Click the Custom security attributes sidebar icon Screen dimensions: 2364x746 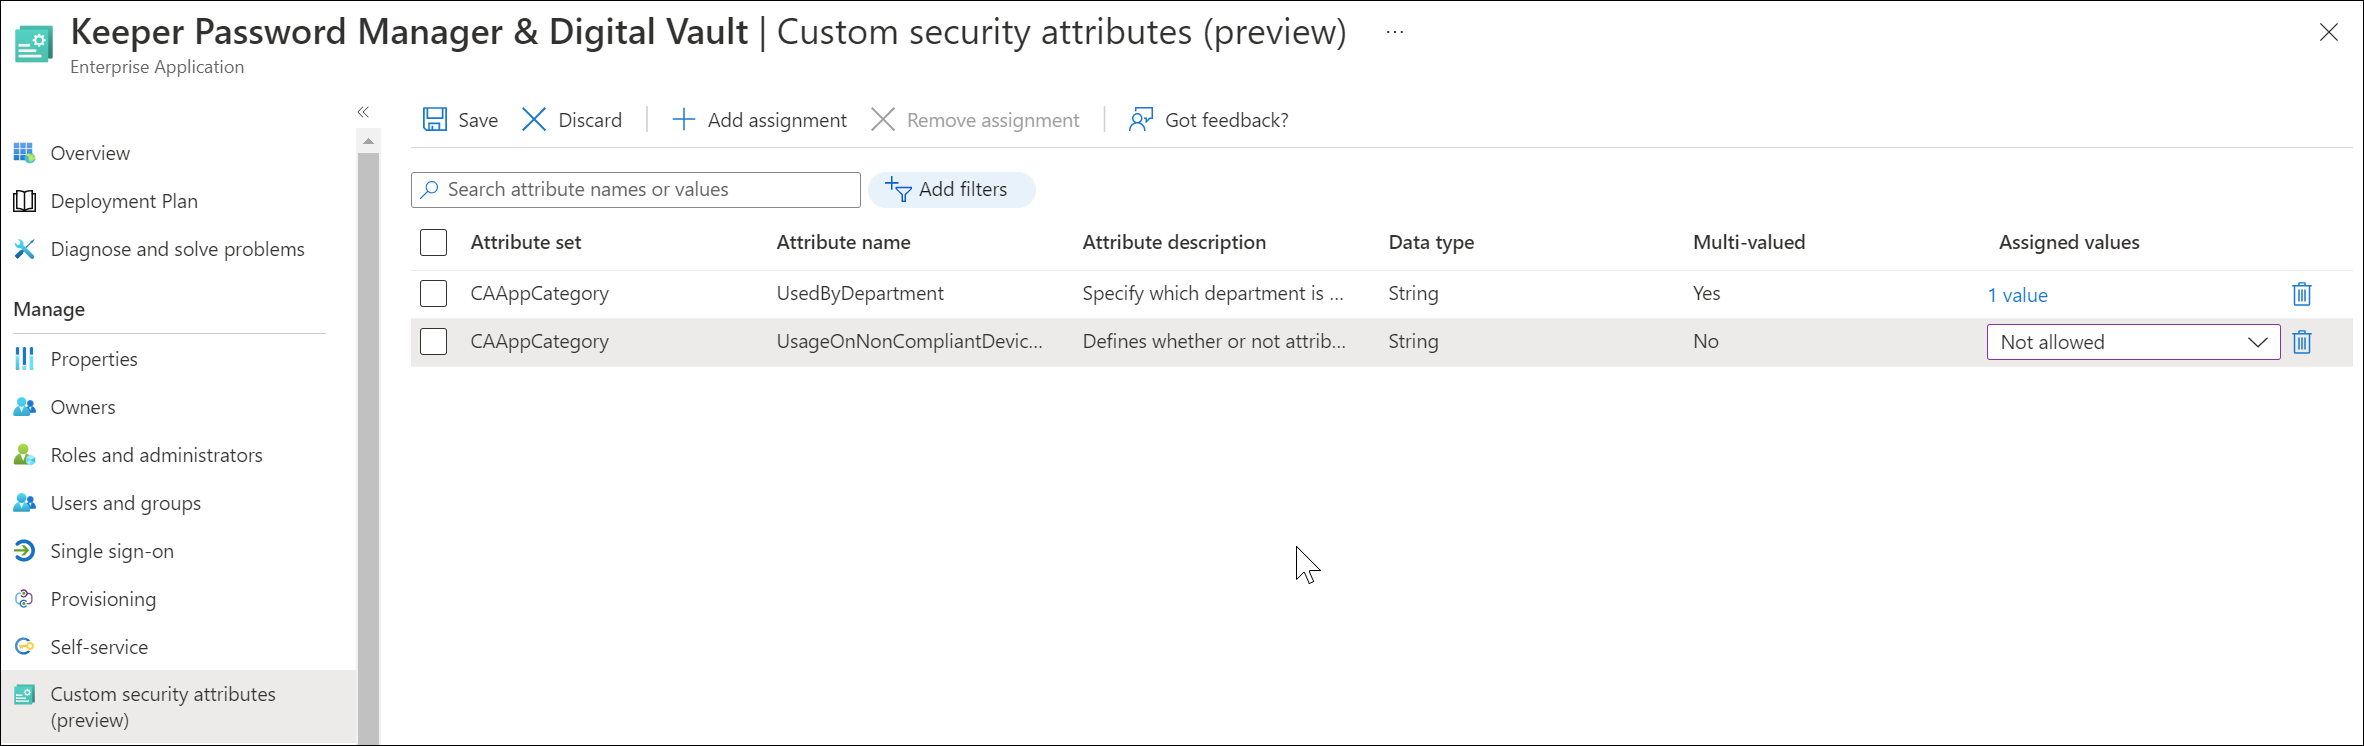click(x=25, y=694)
